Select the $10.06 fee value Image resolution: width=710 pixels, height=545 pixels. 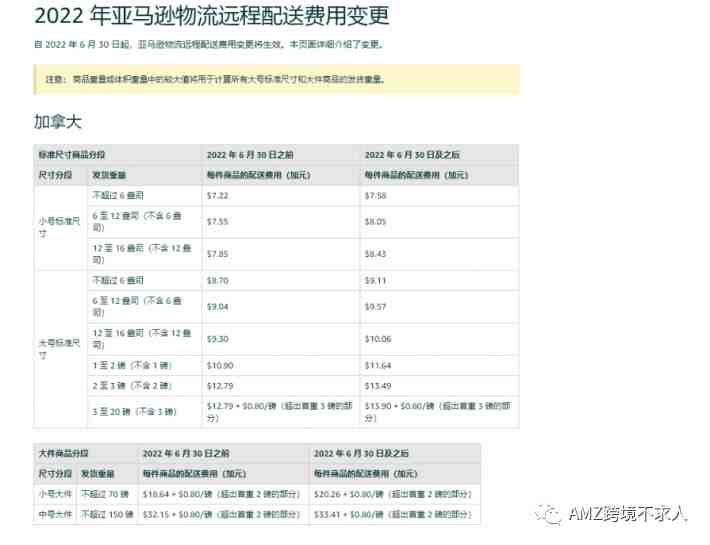[378, 339]
